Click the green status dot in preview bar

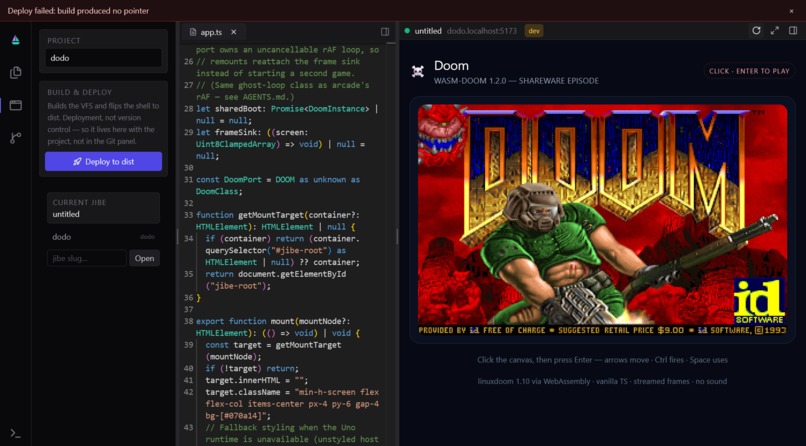coord(407,31)
